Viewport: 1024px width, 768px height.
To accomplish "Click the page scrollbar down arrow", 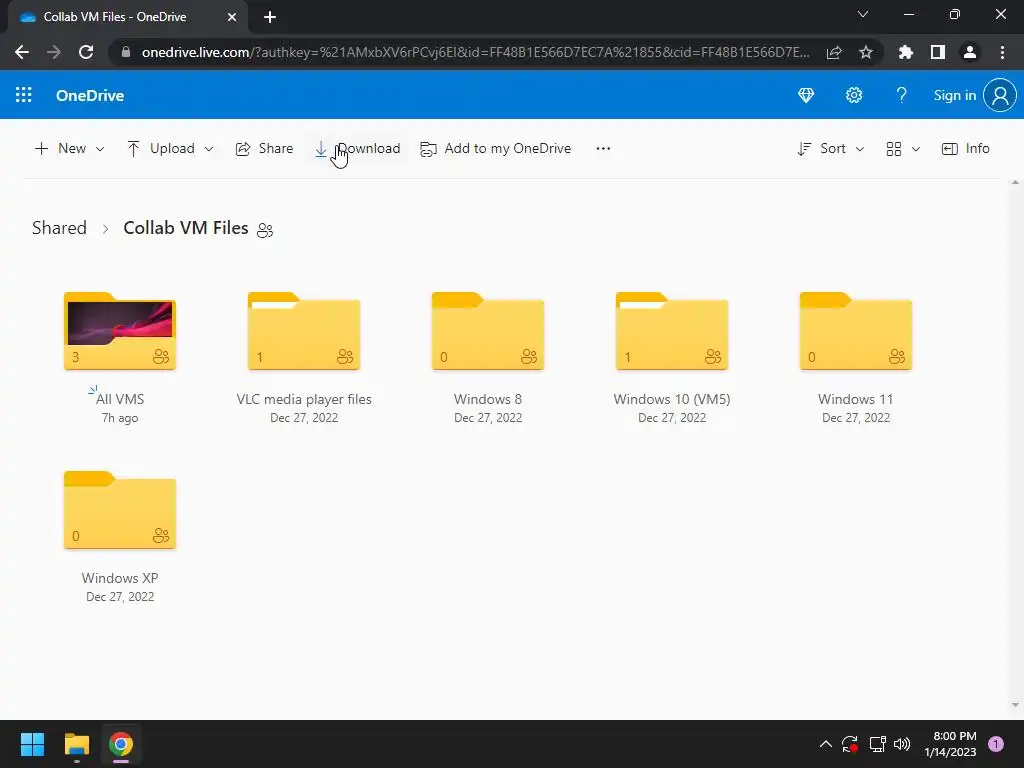I will [x=1015, y=705].
